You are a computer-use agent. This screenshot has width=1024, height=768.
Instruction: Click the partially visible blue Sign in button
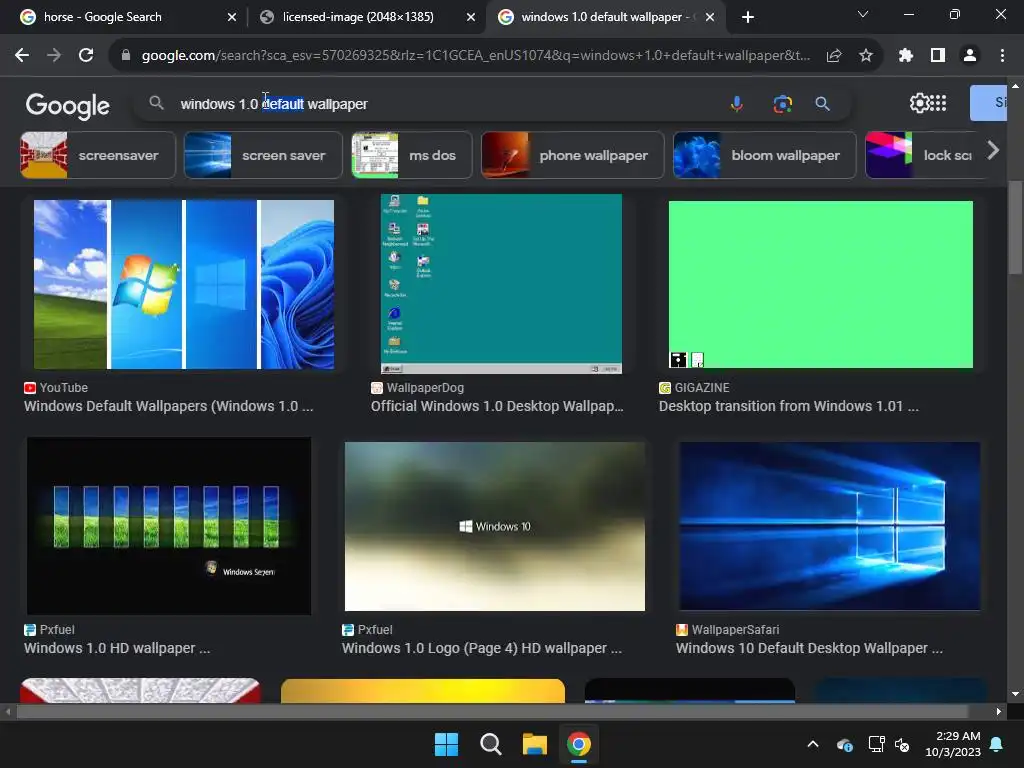[x=988, y=103]
